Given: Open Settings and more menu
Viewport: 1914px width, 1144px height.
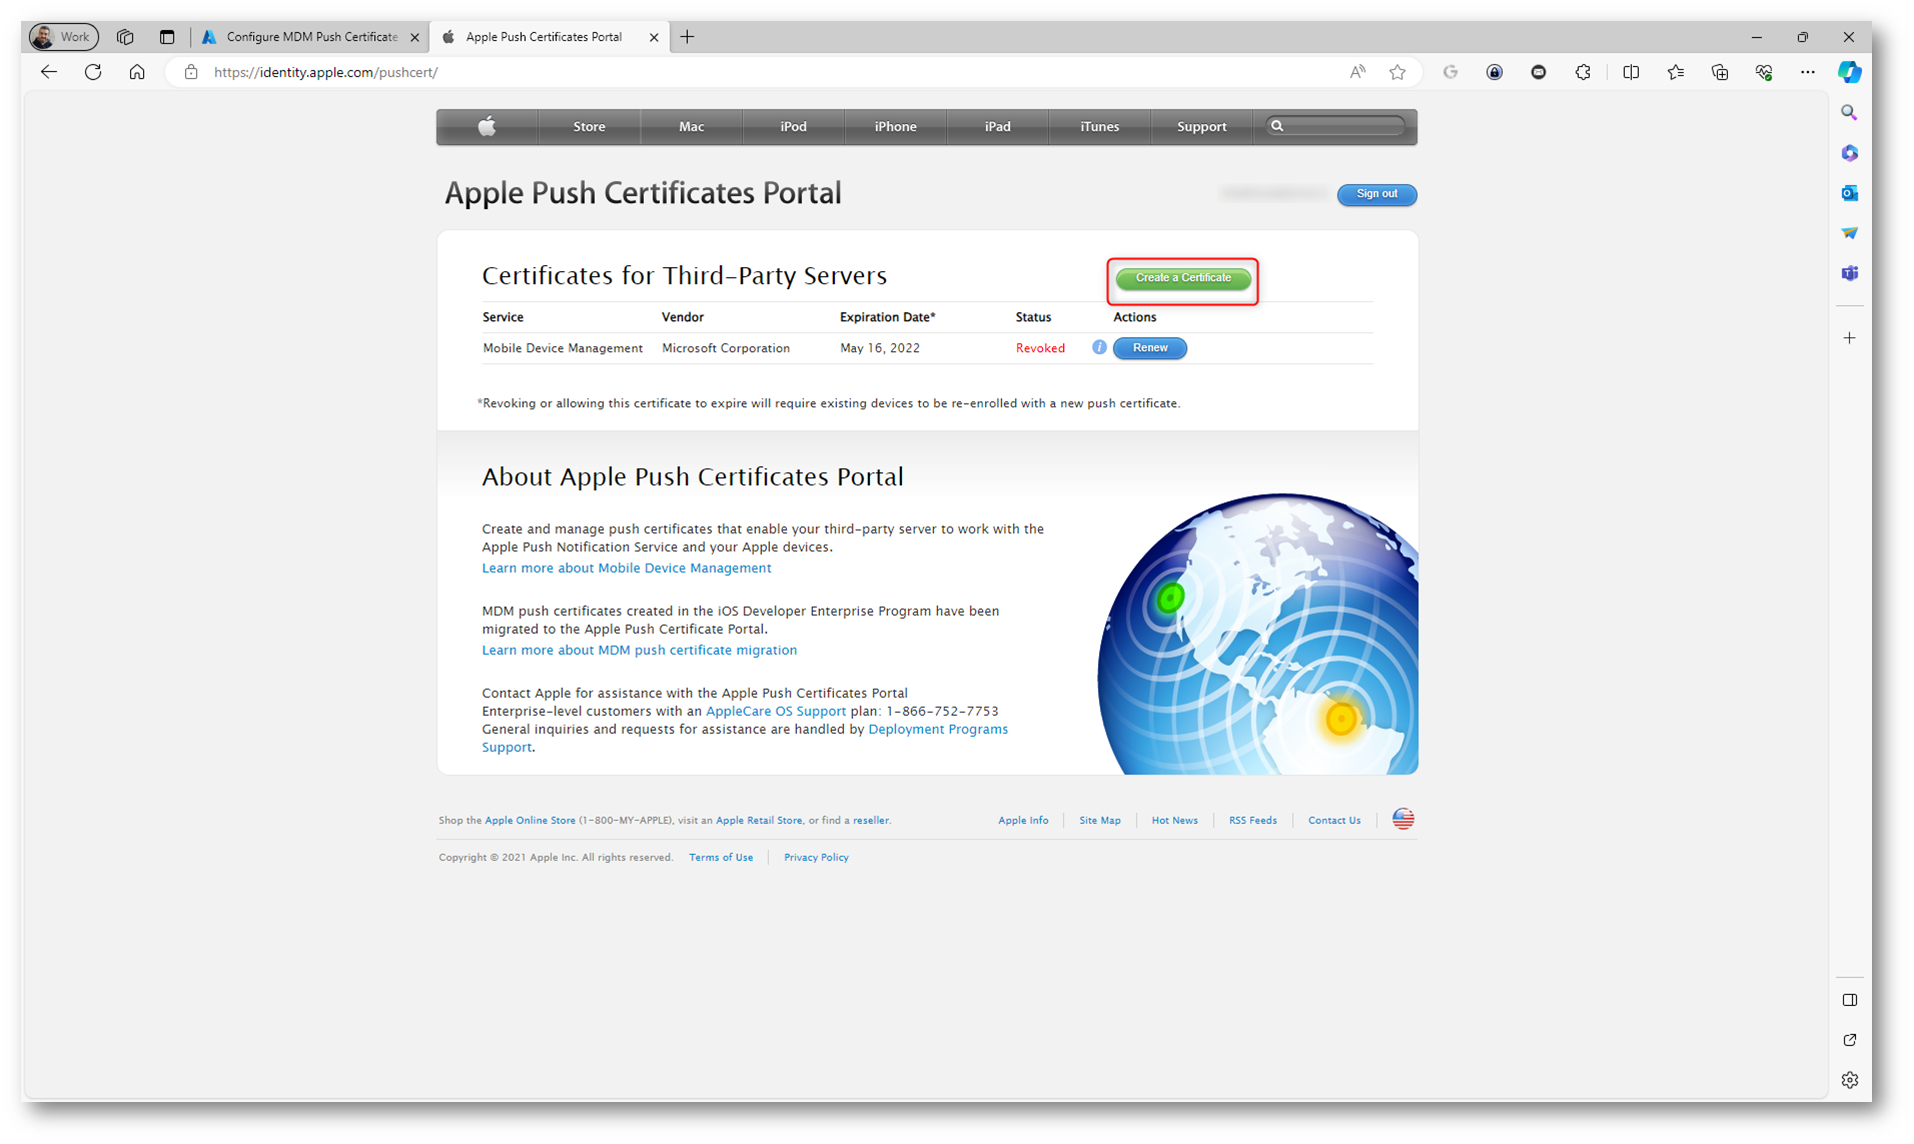Looking at the screenshot, I should point(1807,72).
